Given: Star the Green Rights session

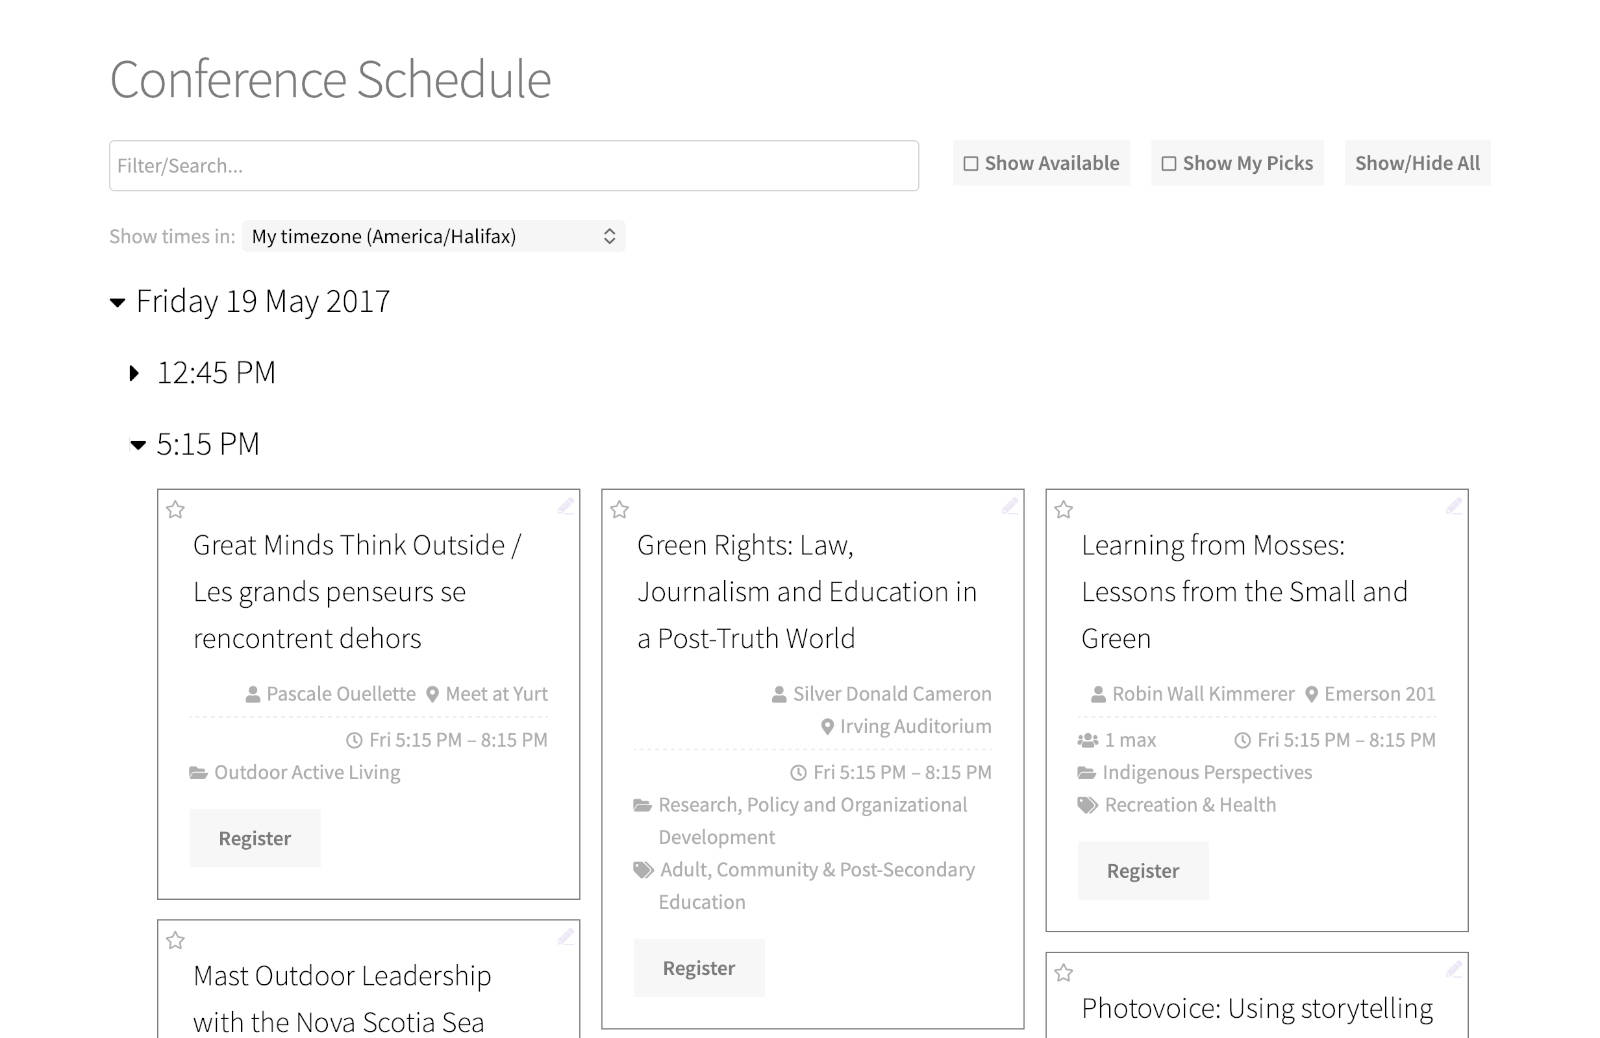Looking at the screenshot, I should point(620,510).
